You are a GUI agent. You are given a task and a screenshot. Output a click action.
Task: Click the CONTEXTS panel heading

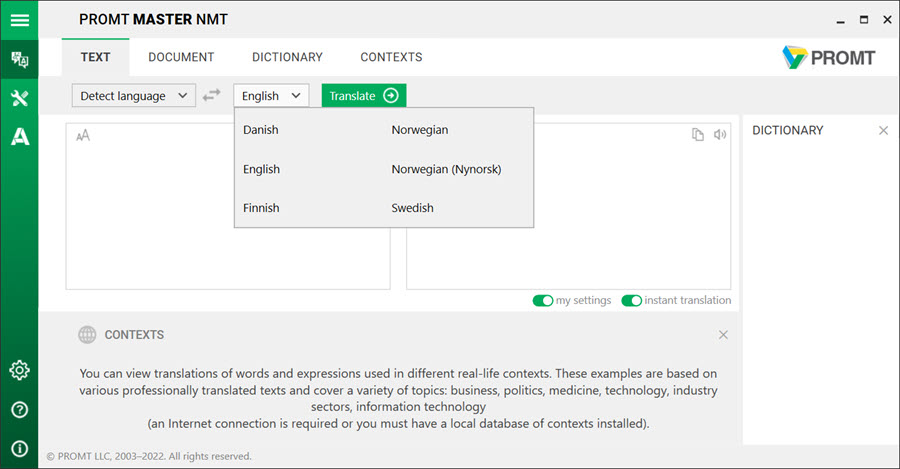tap(134, 335)
